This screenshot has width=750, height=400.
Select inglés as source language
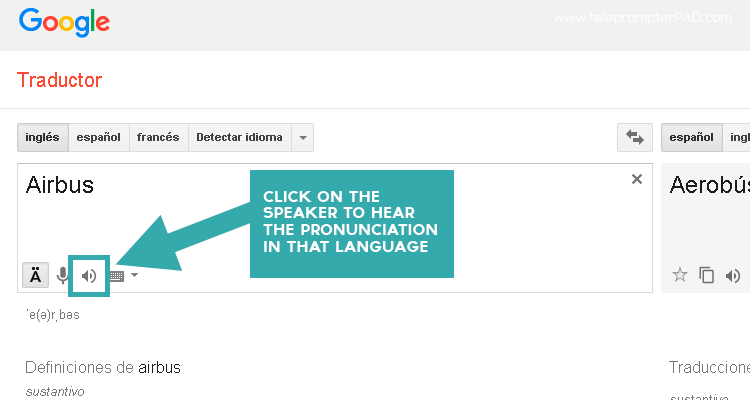tap(42, 137)
